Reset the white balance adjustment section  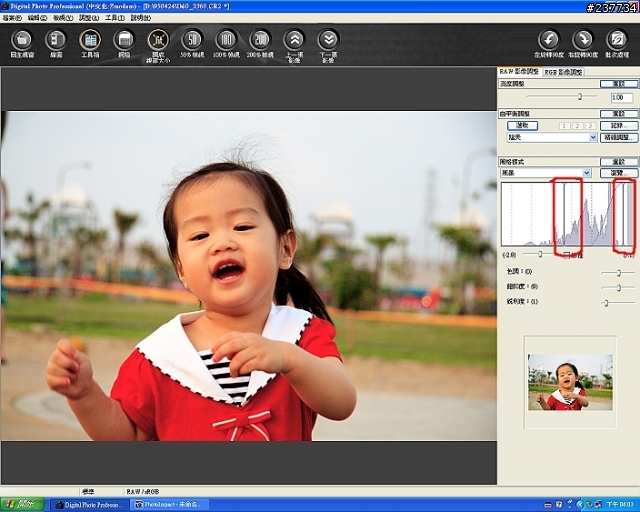(x=619, y=114)
